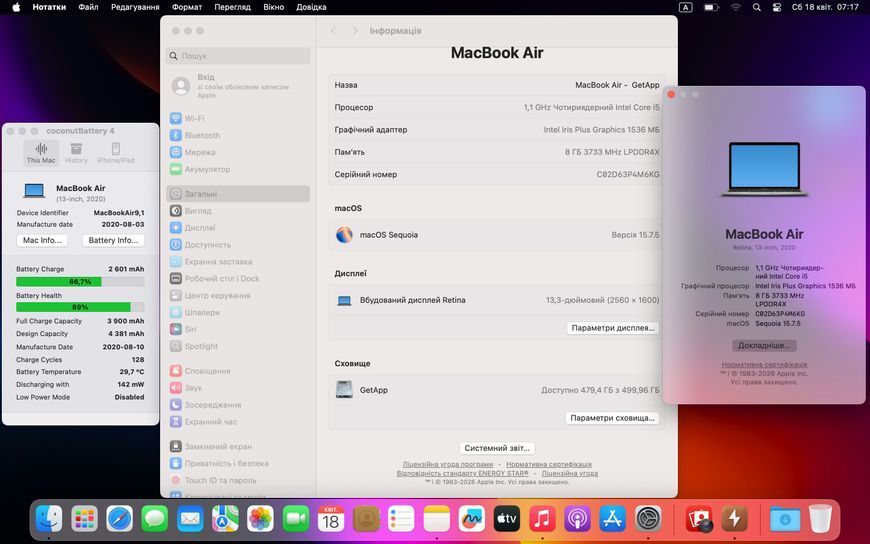
Task: Open Launchpad in the Dock
Action: [84, 519]
